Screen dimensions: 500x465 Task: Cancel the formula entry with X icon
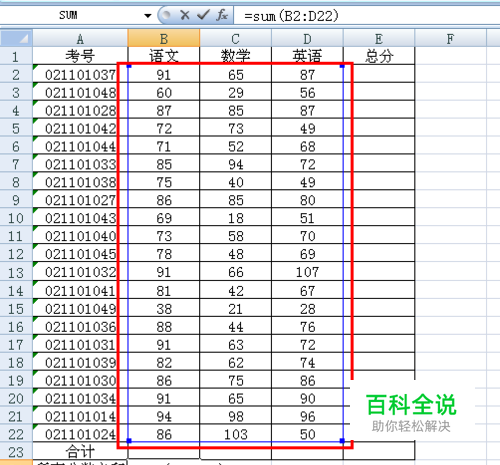184,15
